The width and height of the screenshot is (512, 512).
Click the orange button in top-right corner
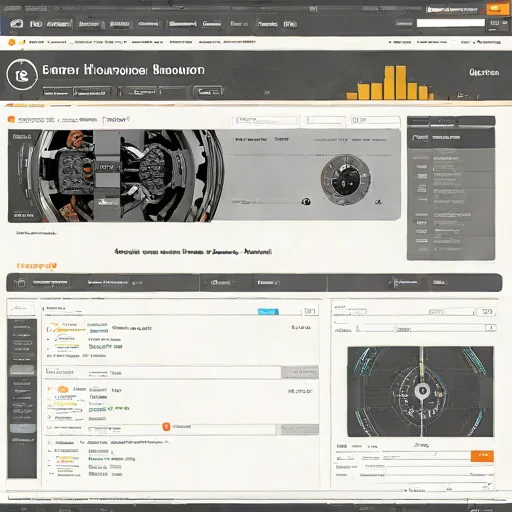(497, 9)
